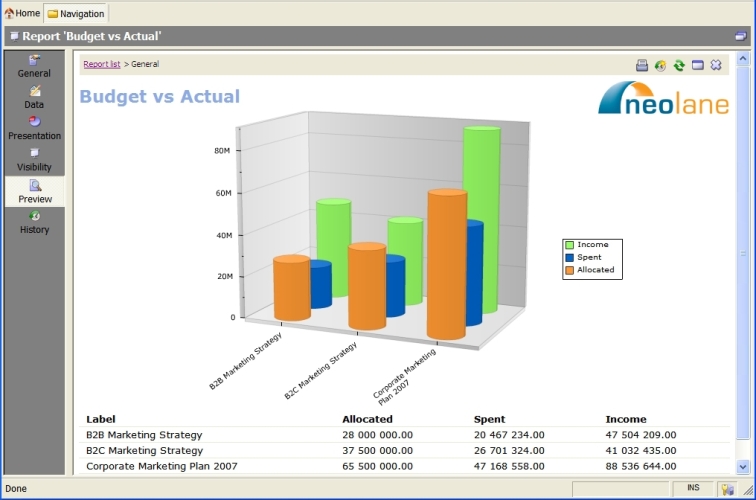Screen dimensions: 756x500
Task: Click the print report icon
Action: (x=642, y=65)
